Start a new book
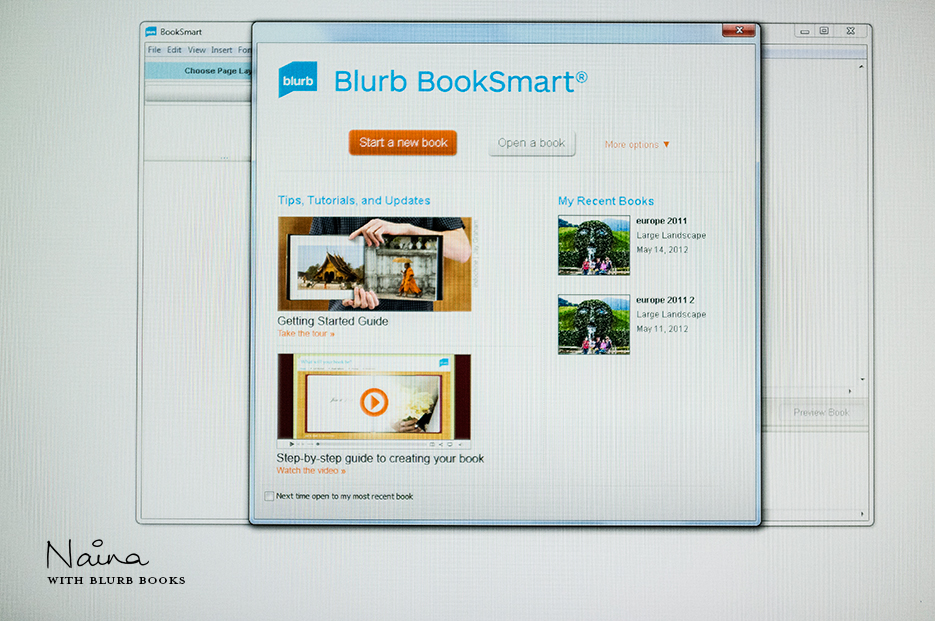 click(403, 143)
